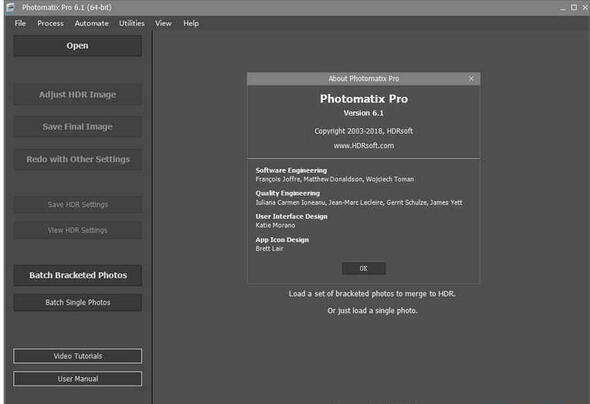Click the 'Software Engineering' heading
This screenshot has width=590, height=404.
(291, 170)
